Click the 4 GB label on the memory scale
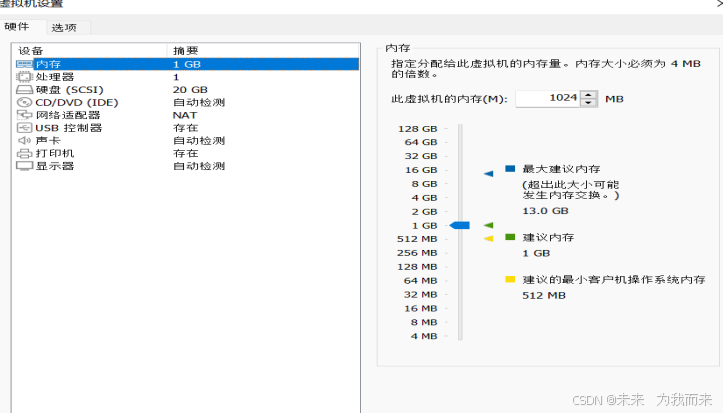This screenshot has width=723, height=413. (424, 198)
